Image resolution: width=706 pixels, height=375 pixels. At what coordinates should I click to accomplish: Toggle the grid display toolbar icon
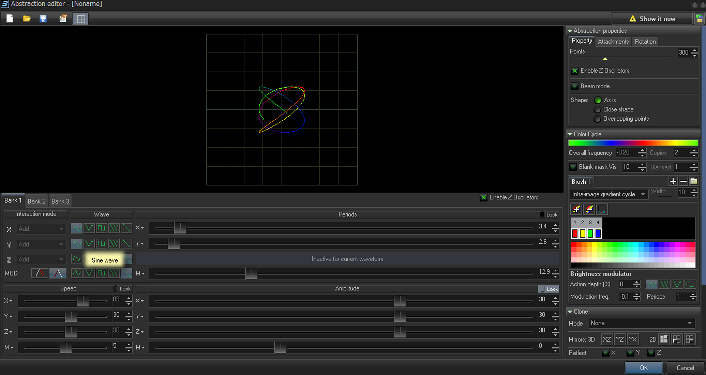81,18
